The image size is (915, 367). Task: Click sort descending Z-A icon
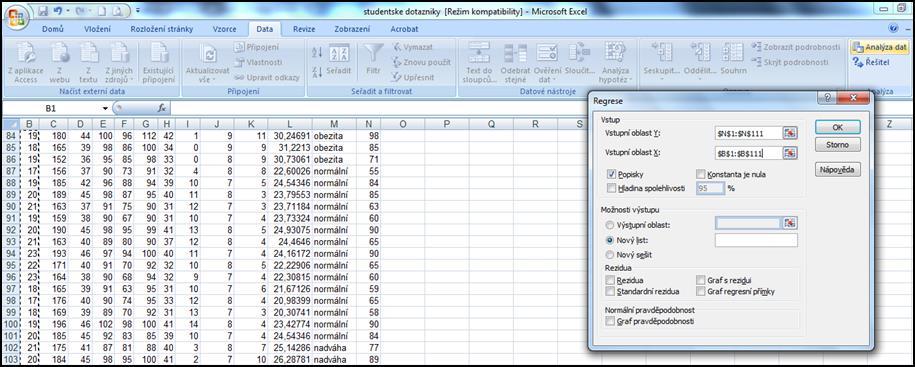click(317, 72)
